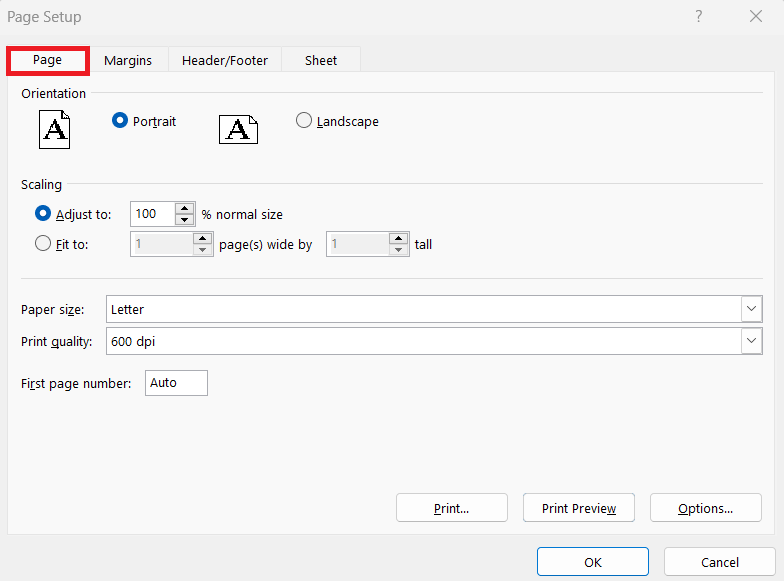This screenshot has height=581, width=784.
Task: Increase pages tall value with up arrow
Action: click(398, 238)
